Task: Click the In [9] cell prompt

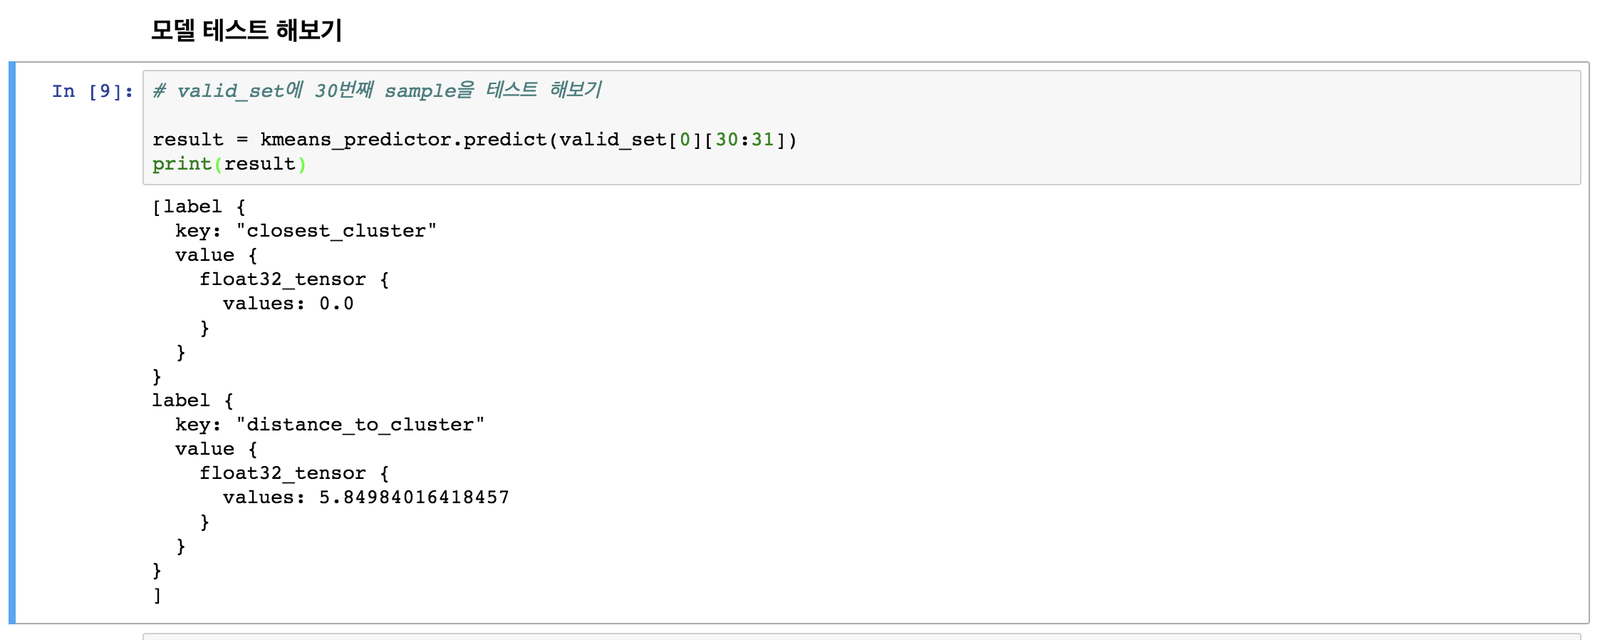Action: pyautogui.click(x=92, y=92)
